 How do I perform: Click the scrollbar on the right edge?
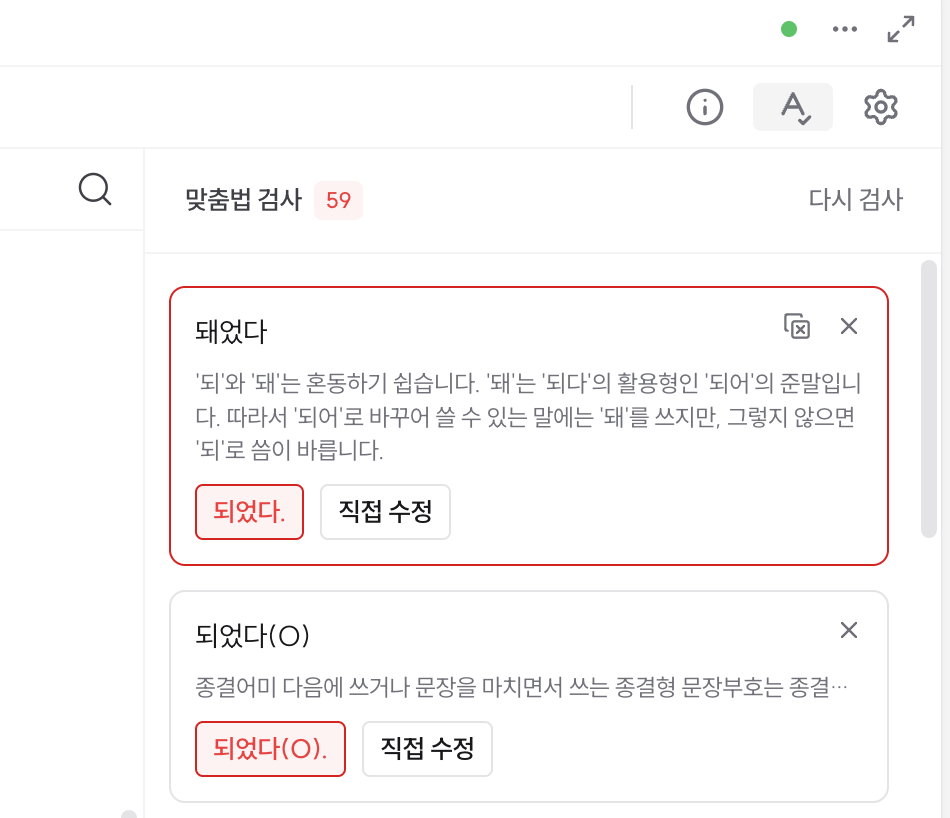929,400
